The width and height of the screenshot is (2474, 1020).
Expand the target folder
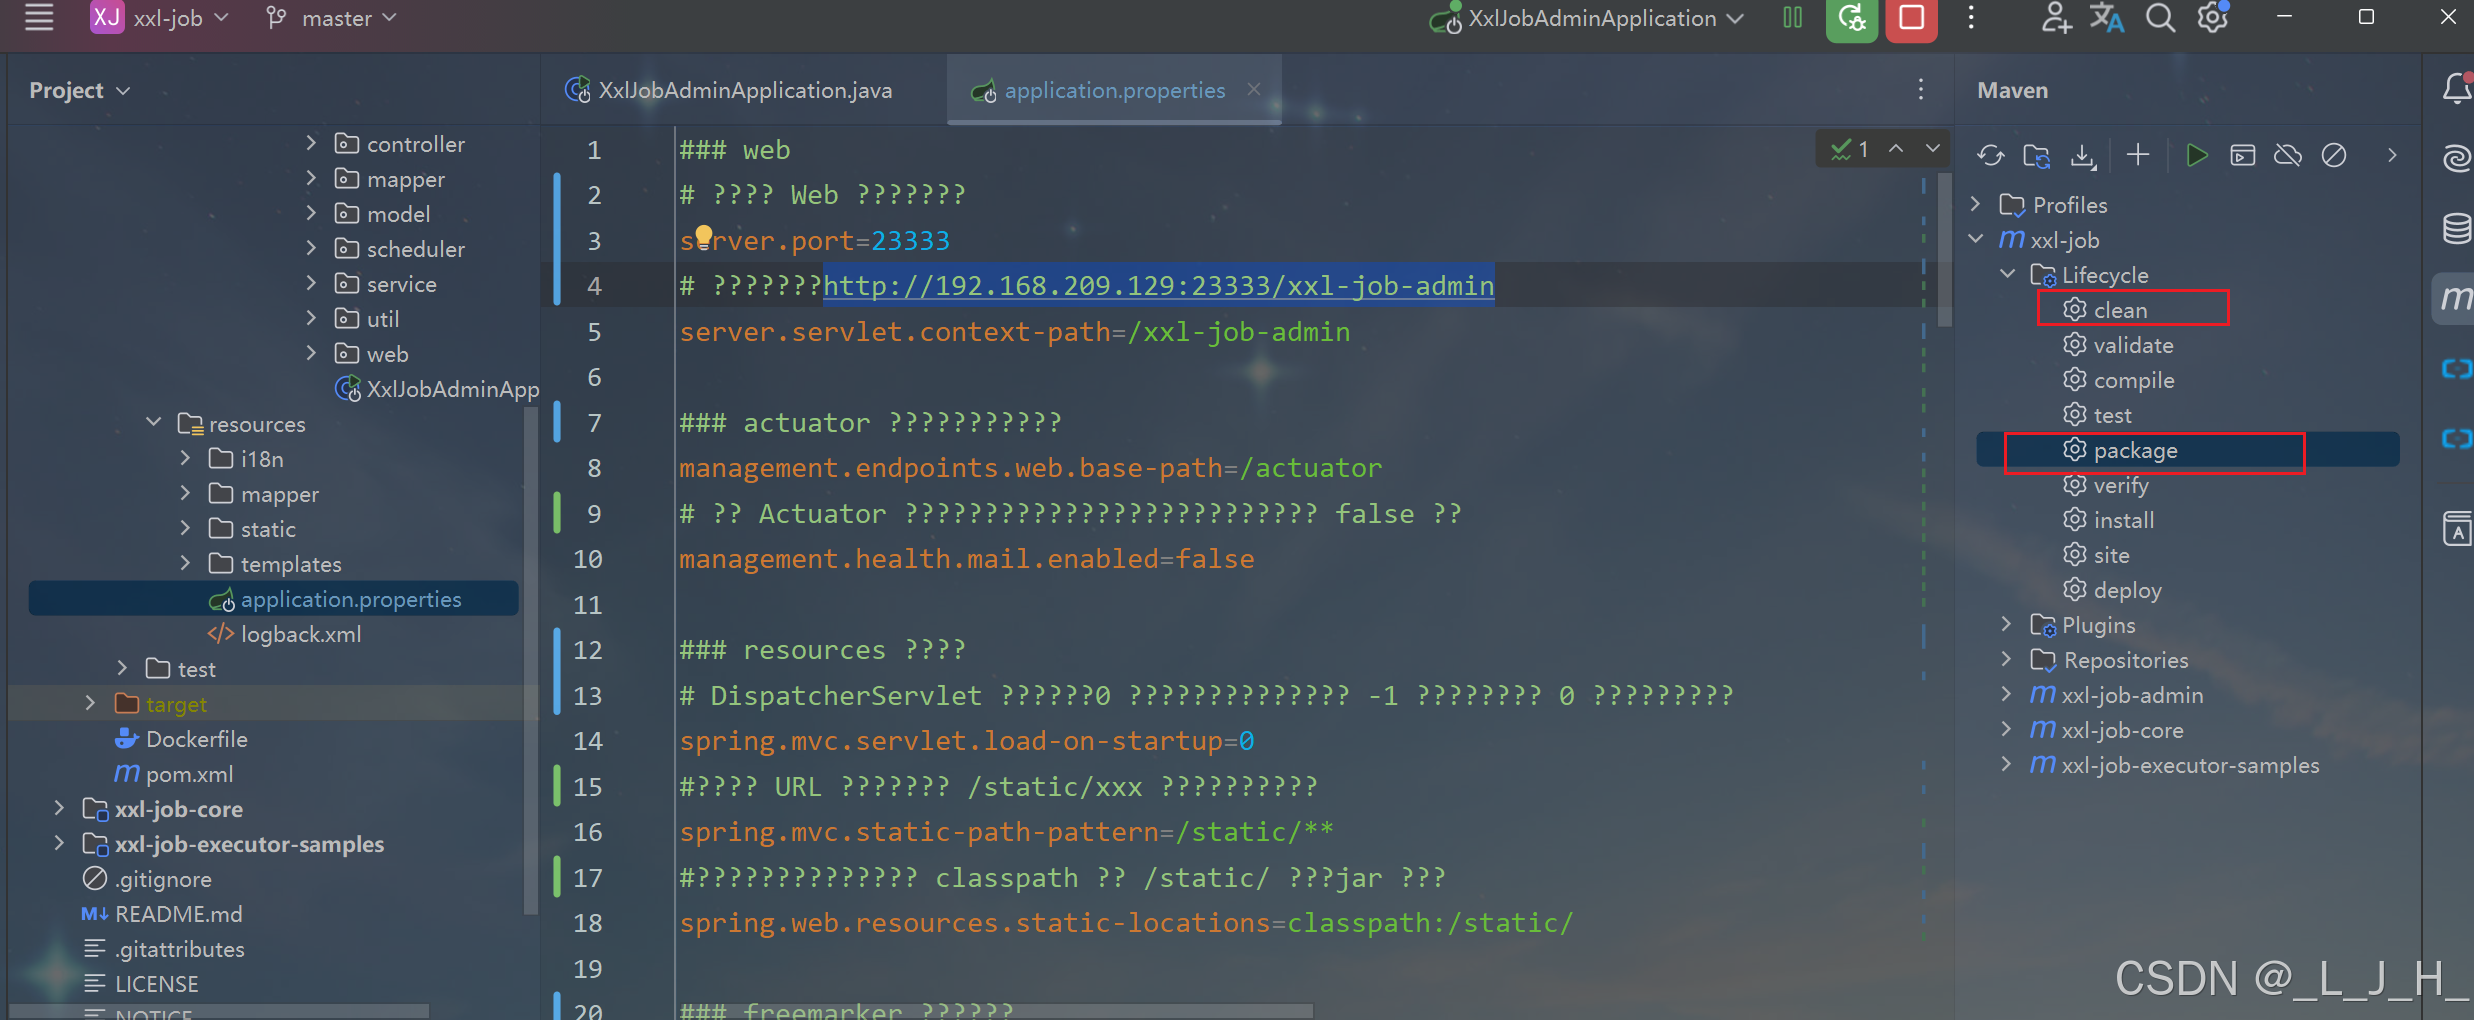(x=90, y=703)
